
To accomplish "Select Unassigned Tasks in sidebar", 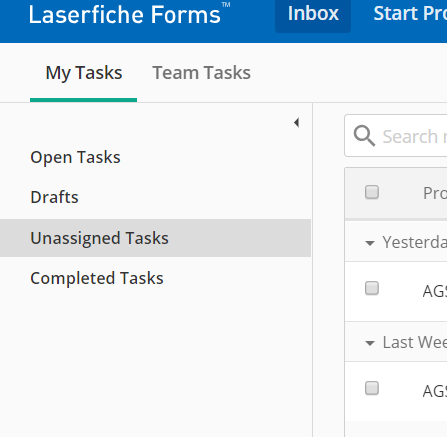I will [x=155, y=238].
